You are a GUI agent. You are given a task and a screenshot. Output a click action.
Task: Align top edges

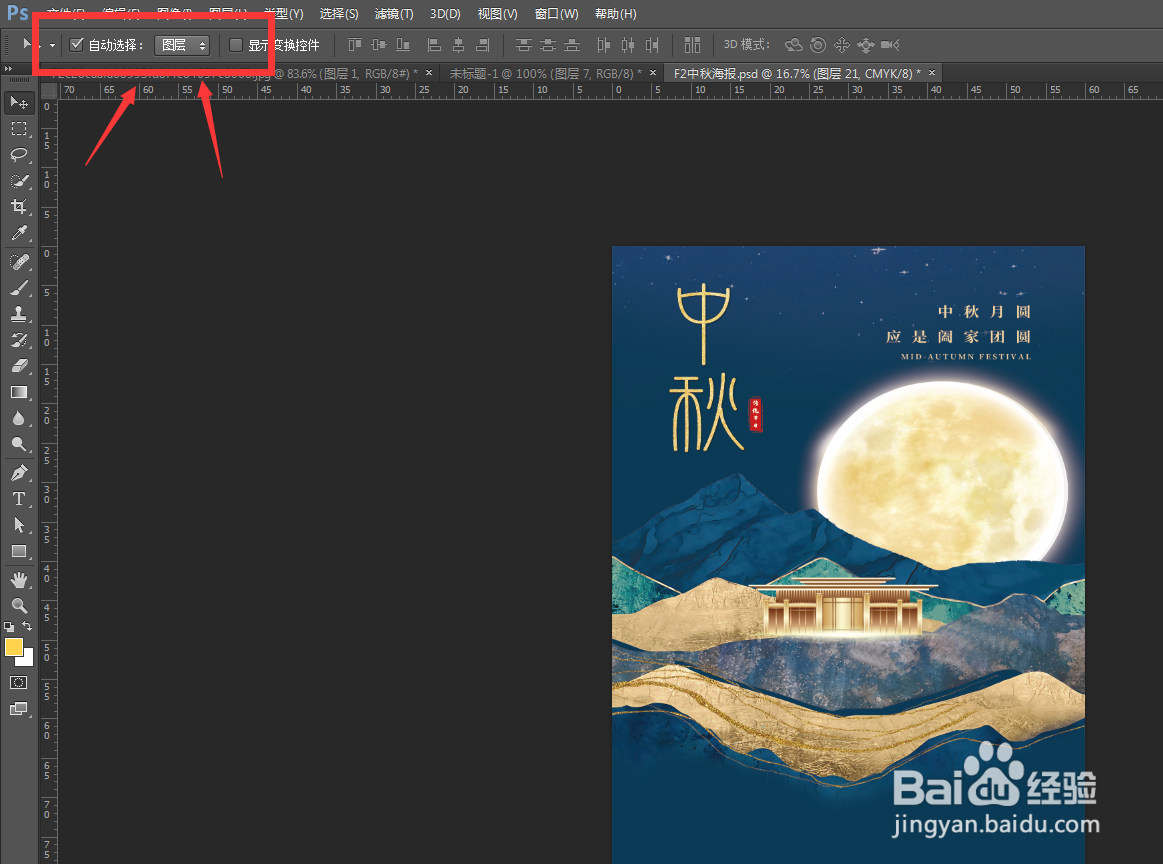pyautogui.click(x=355, y=45)
